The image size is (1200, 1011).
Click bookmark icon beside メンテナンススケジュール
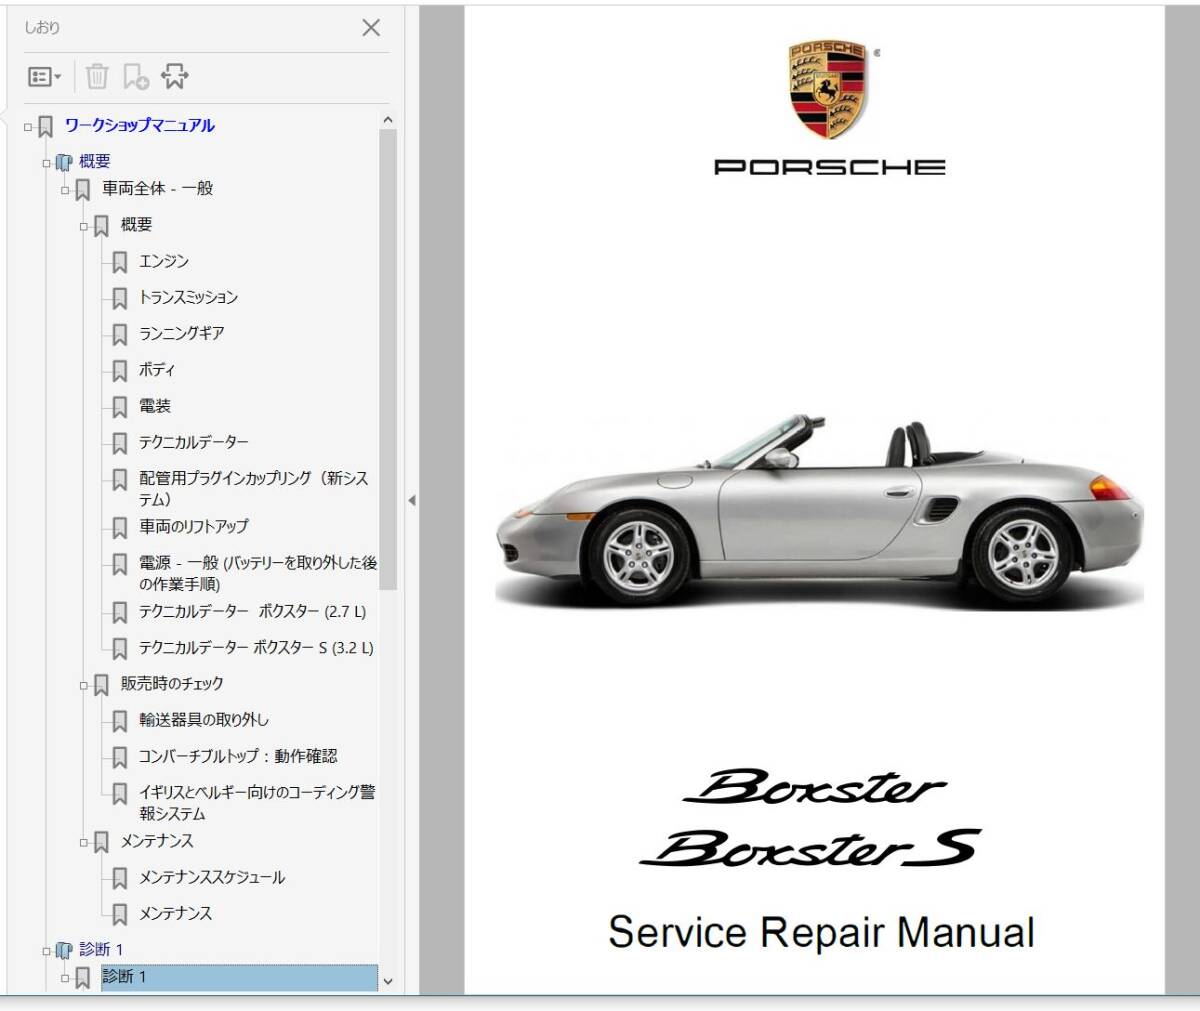(120, 879)
